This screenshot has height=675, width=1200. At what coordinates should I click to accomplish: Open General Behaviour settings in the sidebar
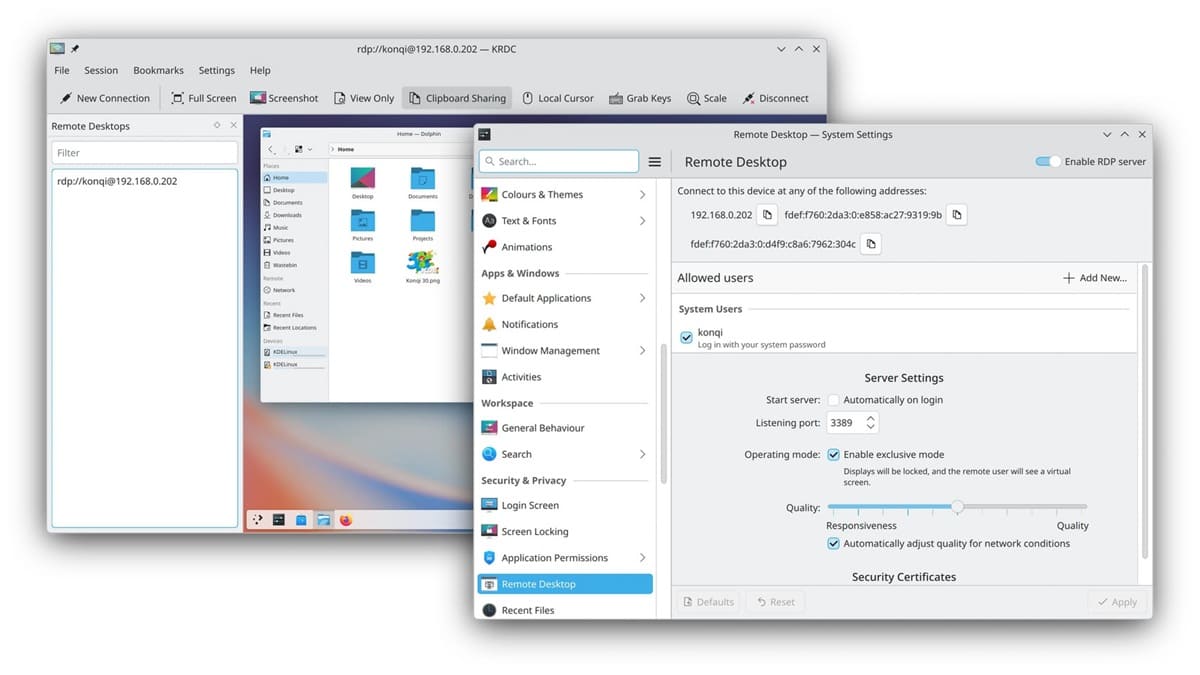coord(565,428)
